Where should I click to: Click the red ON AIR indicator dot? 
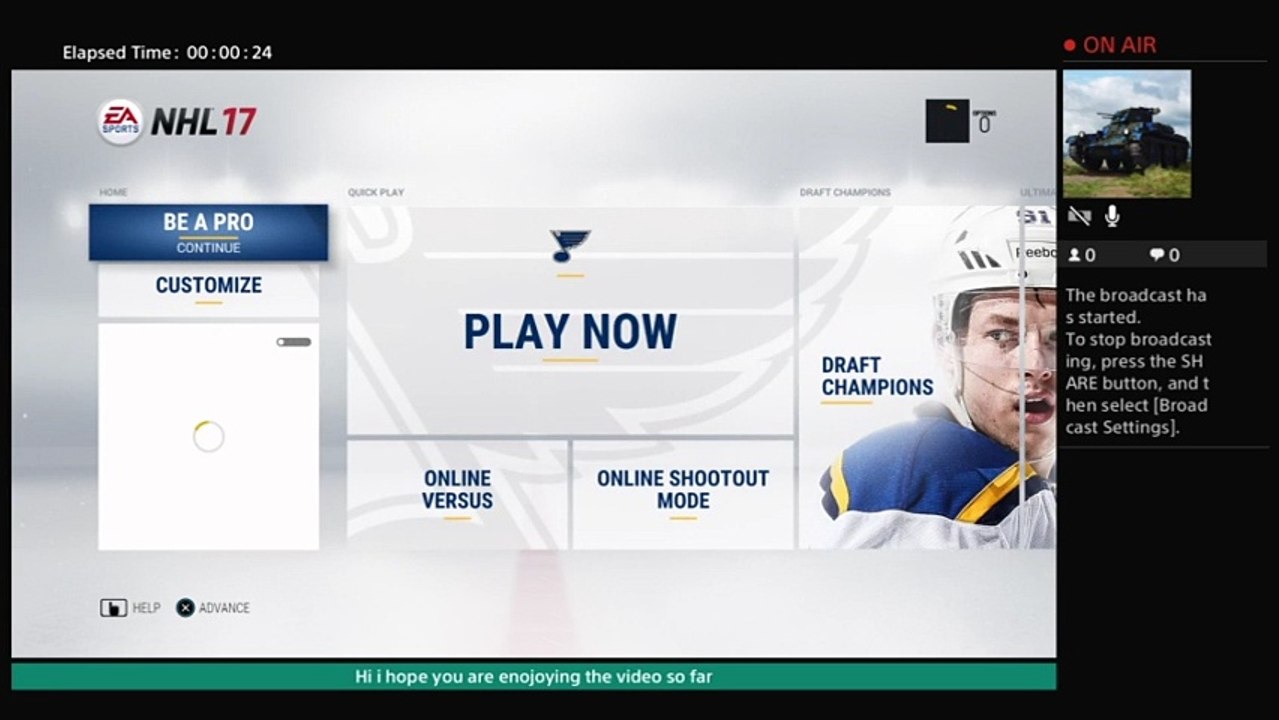(1069, 45)
